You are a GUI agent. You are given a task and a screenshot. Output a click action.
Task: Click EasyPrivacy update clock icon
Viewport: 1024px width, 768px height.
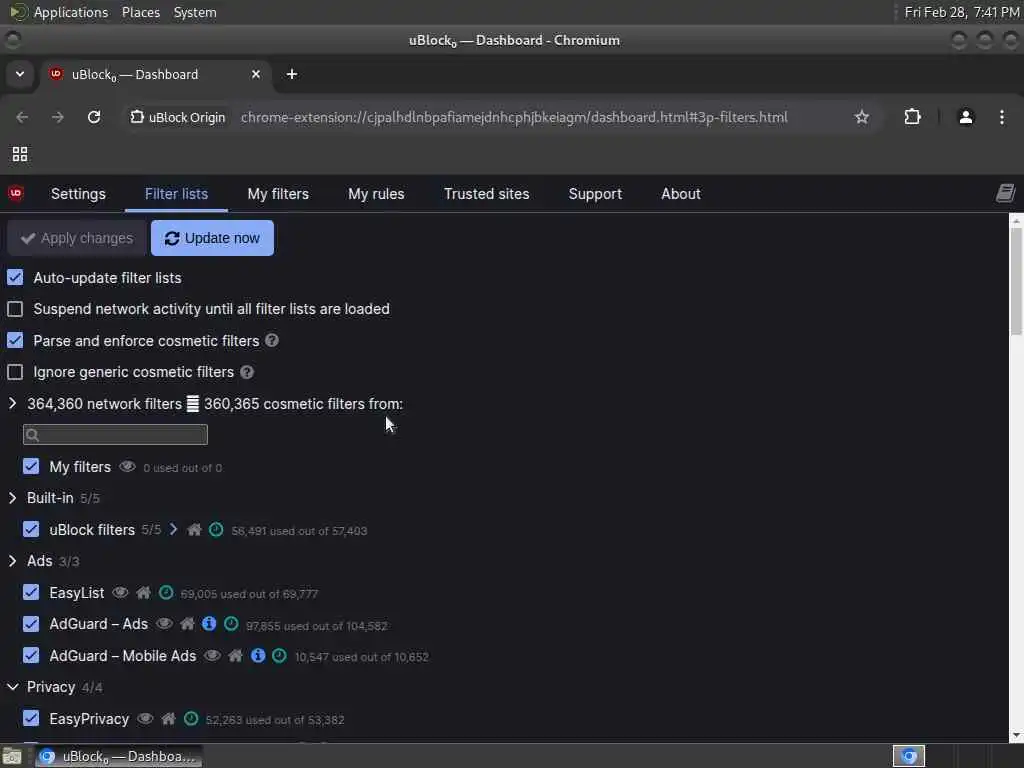(x=191, y=718)
